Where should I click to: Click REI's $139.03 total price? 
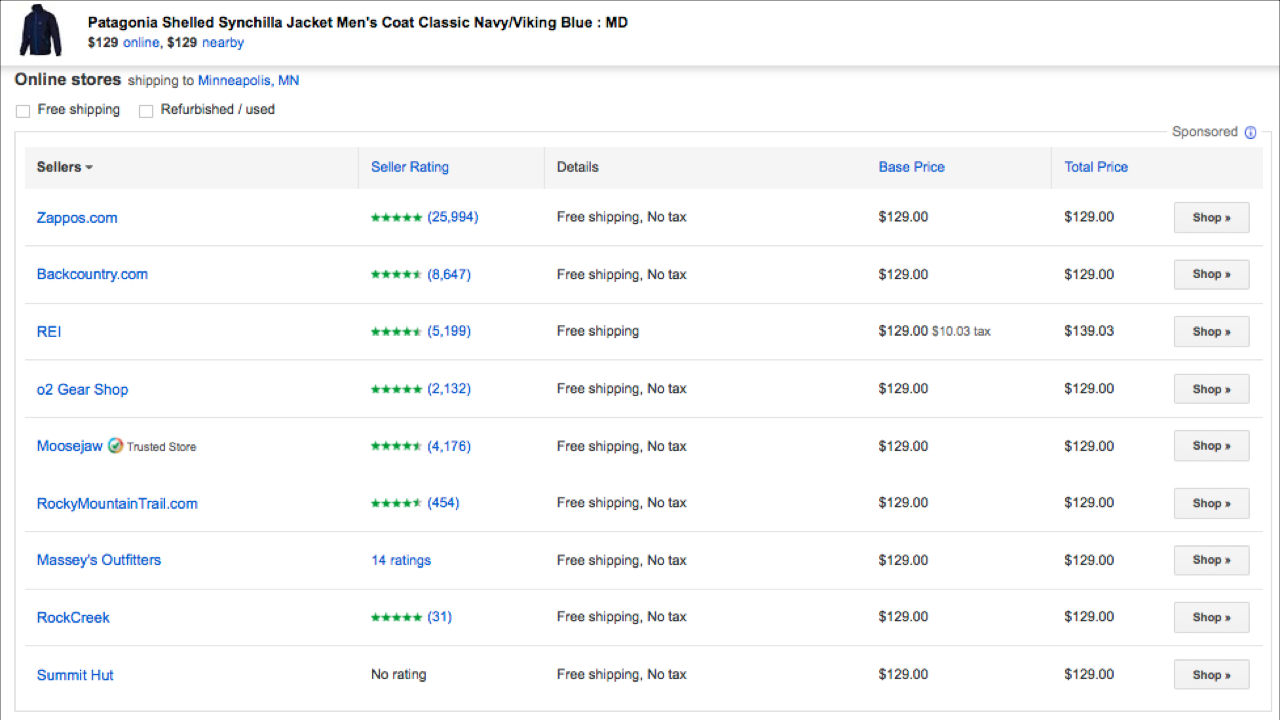coord(1089,331)
